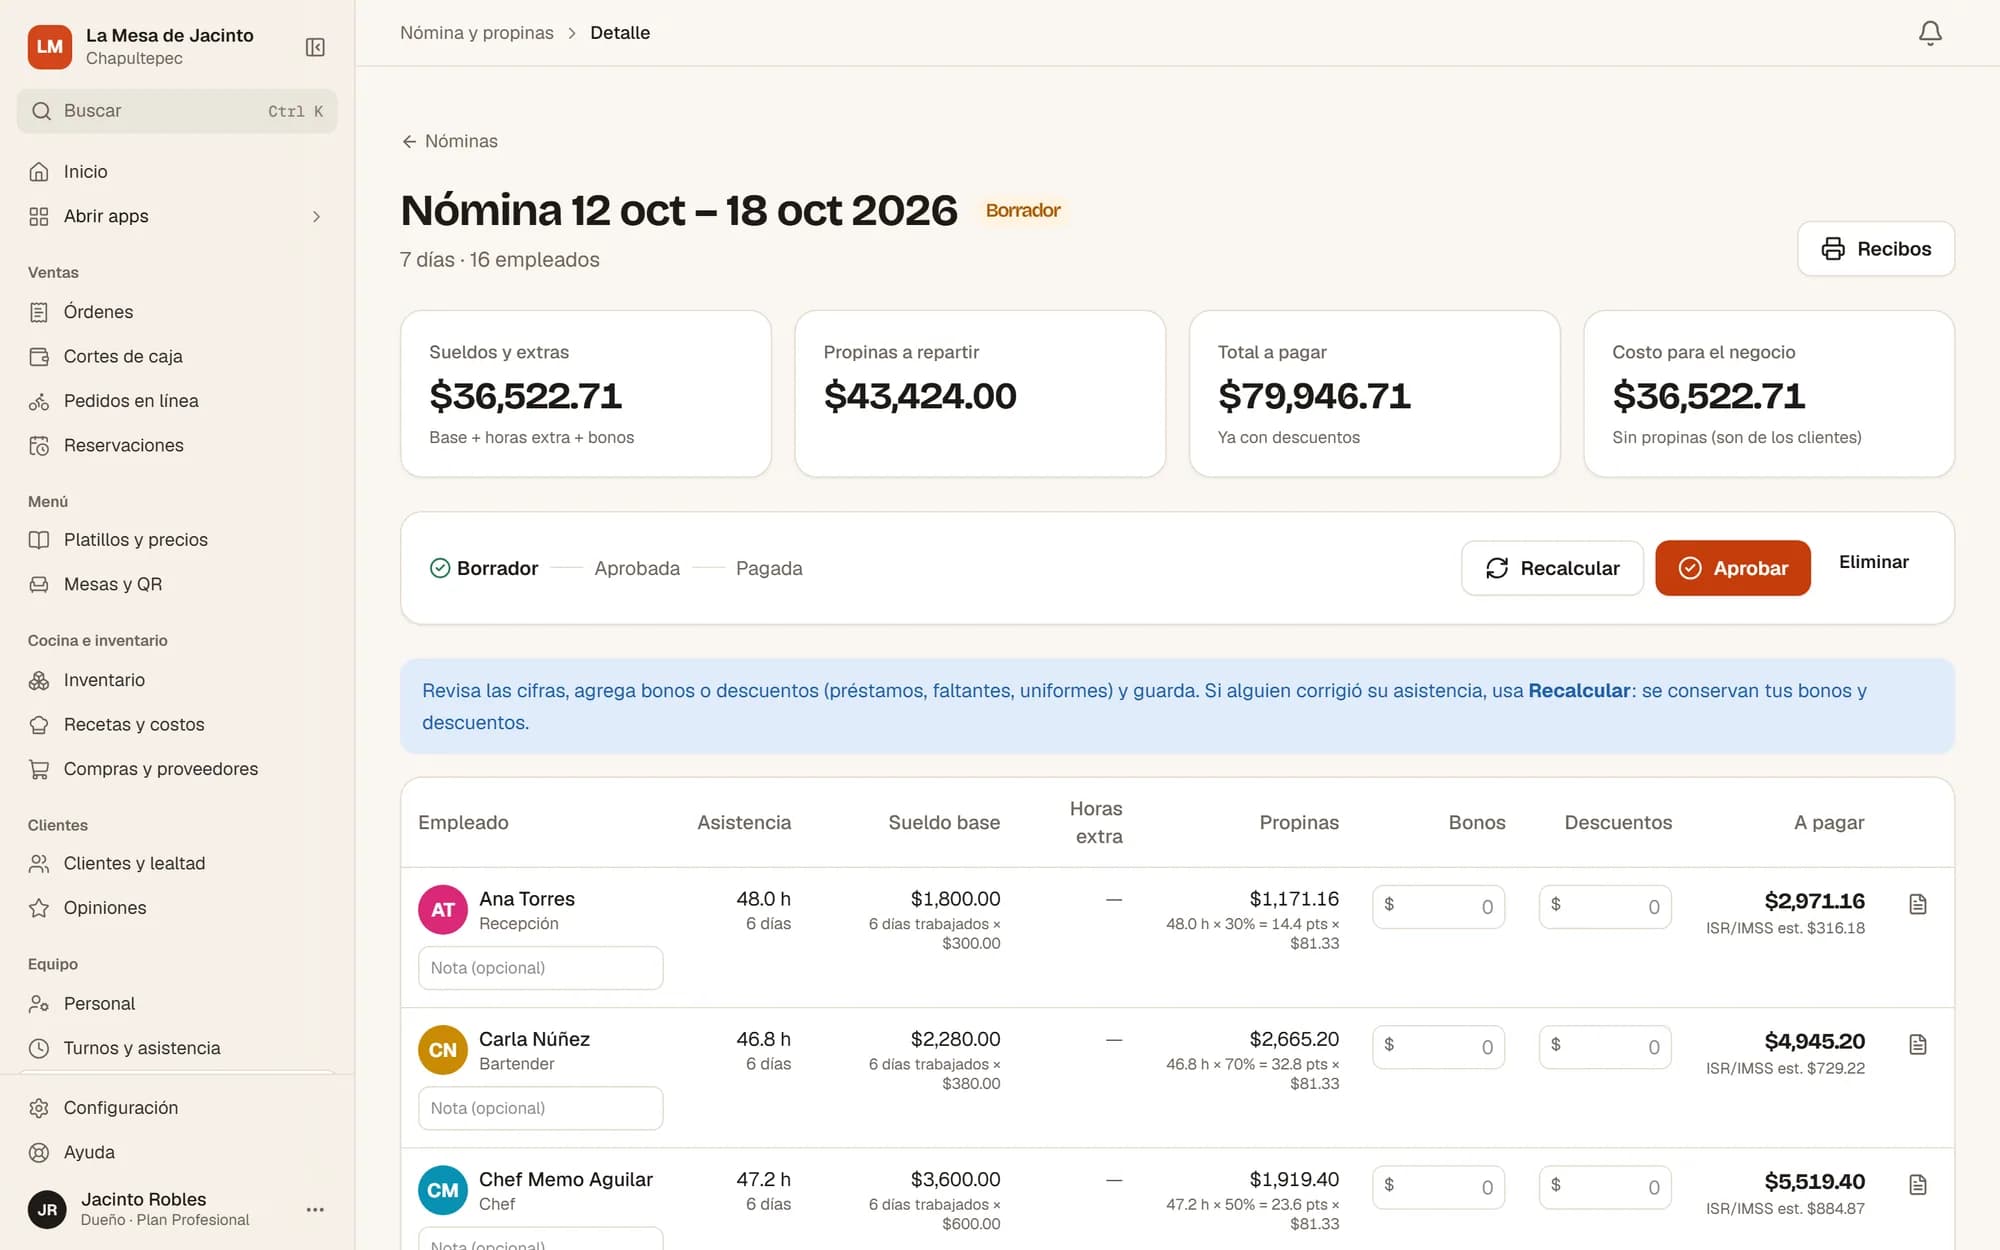Image resolution: width=2000 pixels, height=1250 pixels.
Task: Open receipt icon for Carla Núñez row
Action: point(1917,1044)
